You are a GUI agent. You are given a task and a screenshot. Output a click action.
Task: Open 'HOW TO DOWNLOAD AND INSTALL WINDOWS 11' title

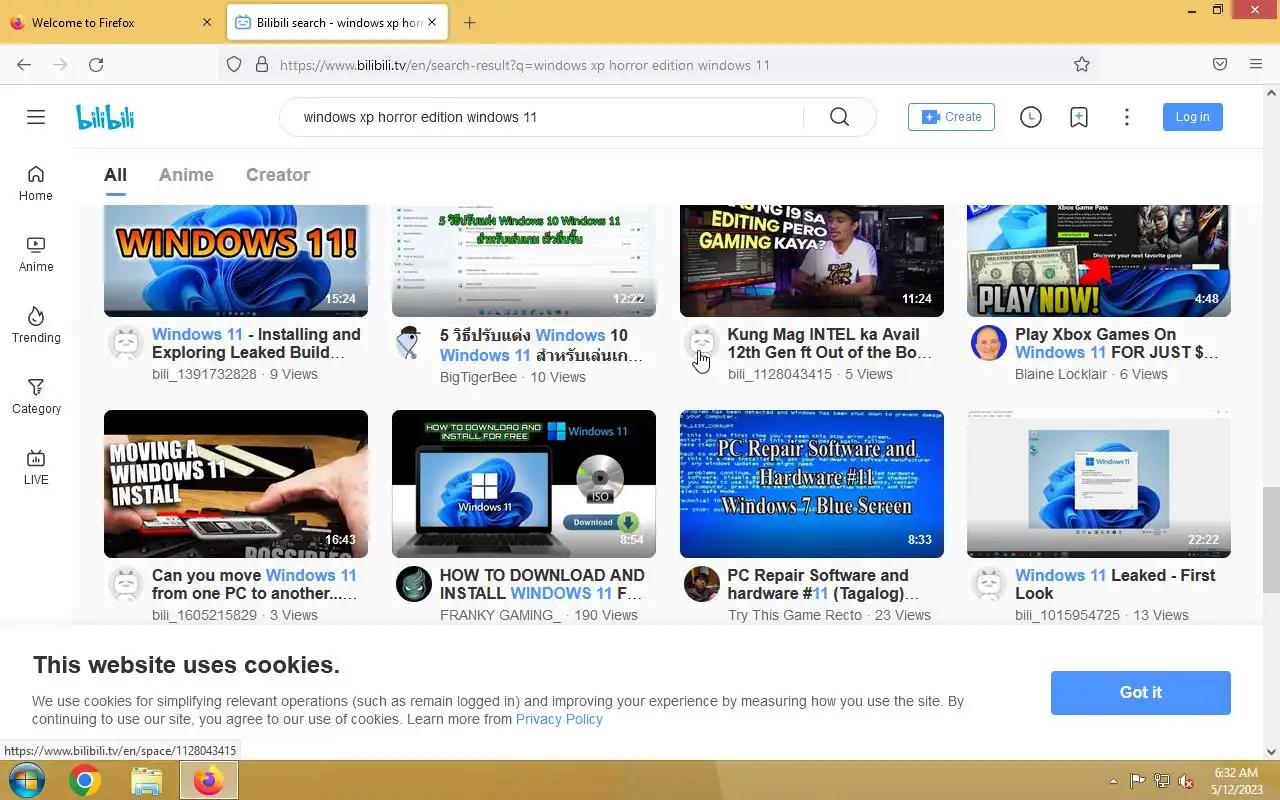tap(542, 584)
